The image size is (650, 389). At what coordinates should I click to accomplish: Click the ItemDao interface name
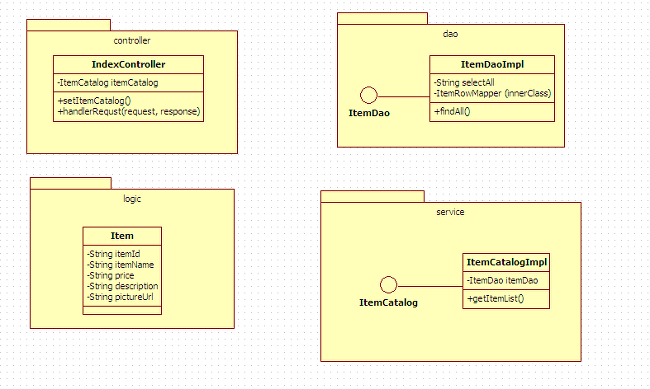click(369, 113)
